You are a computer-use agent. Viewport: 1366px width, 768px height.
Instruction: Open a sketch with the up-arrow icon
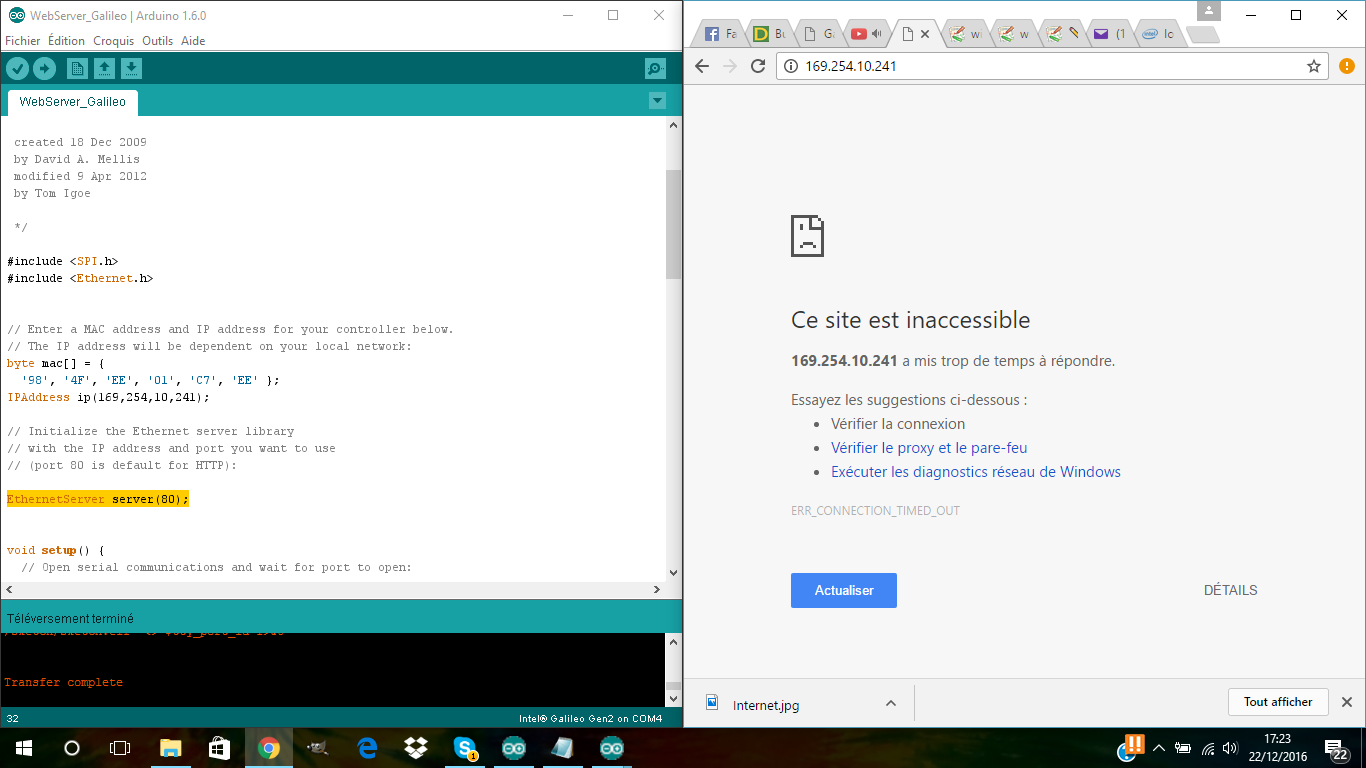tap(104, 68)
